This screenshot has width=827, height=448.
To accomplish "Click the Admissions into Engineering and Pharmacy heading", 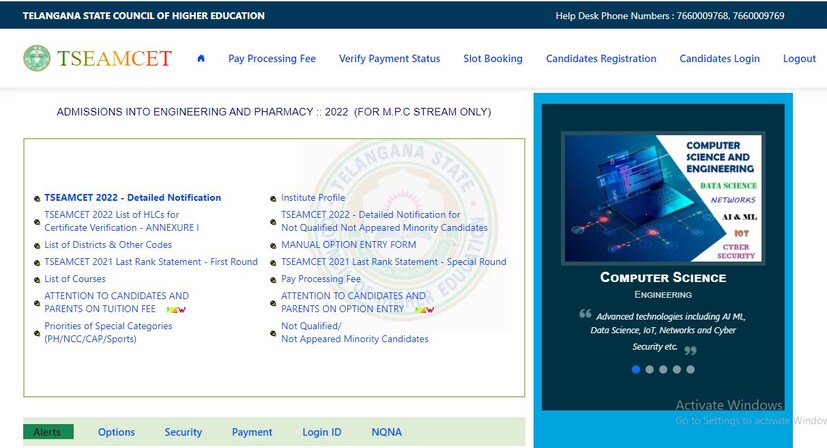I will coord(274,112).
